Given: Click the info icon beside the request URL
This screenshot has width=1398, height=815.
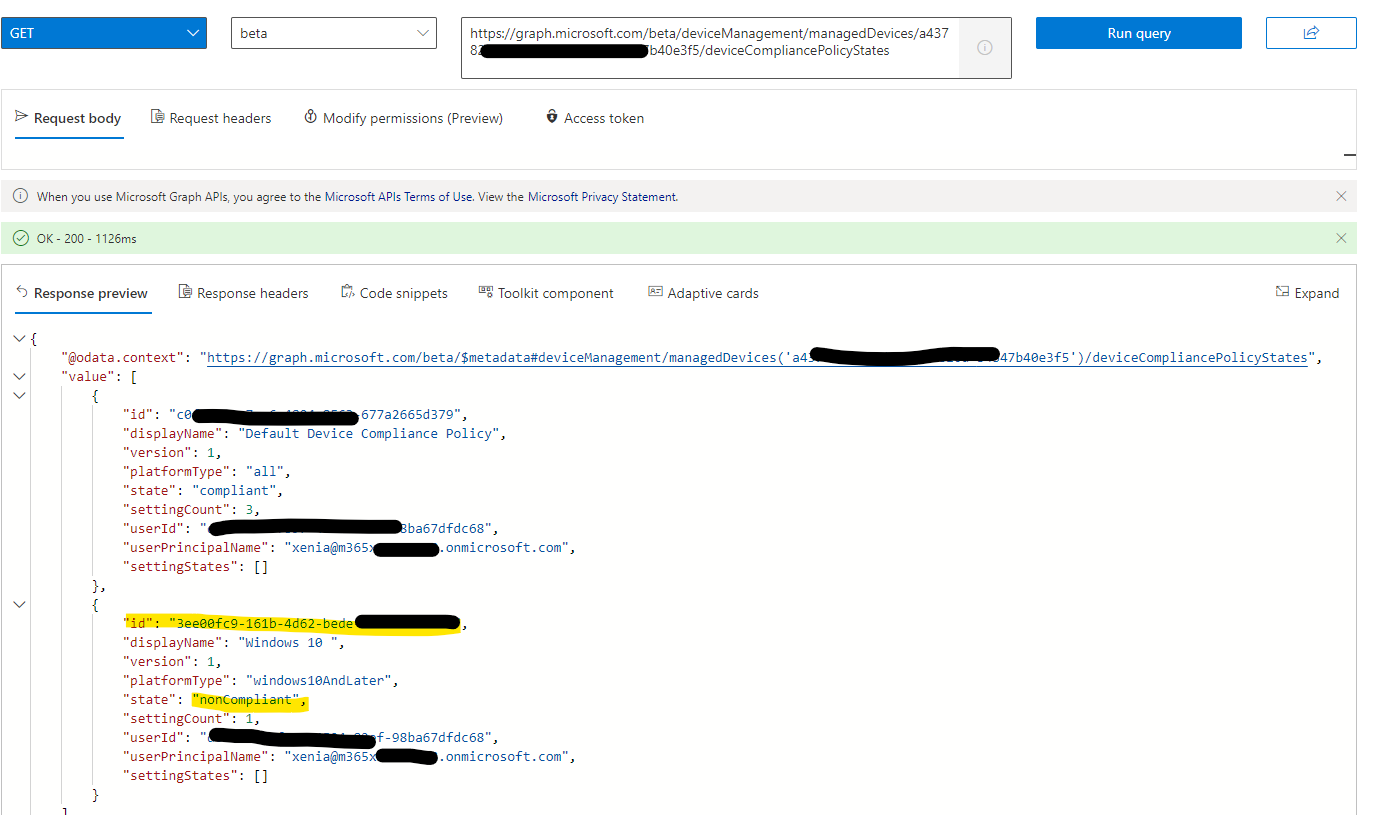Looking at the screenshot, I should [986, 47].
